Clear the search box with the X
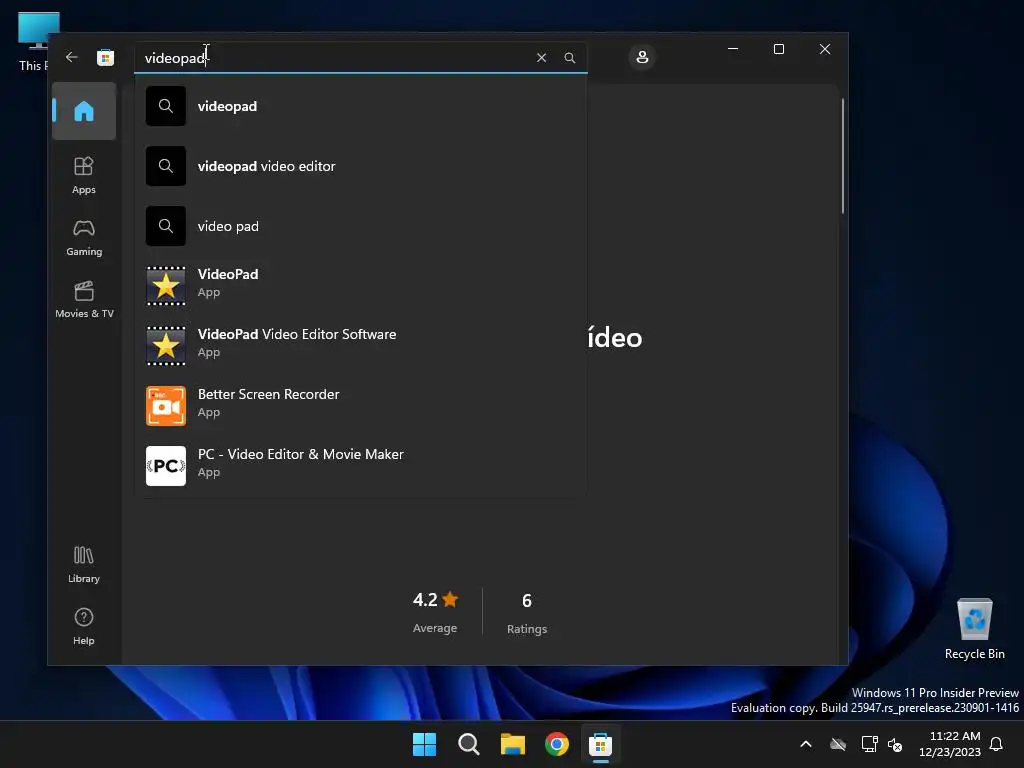 point(541,57)
